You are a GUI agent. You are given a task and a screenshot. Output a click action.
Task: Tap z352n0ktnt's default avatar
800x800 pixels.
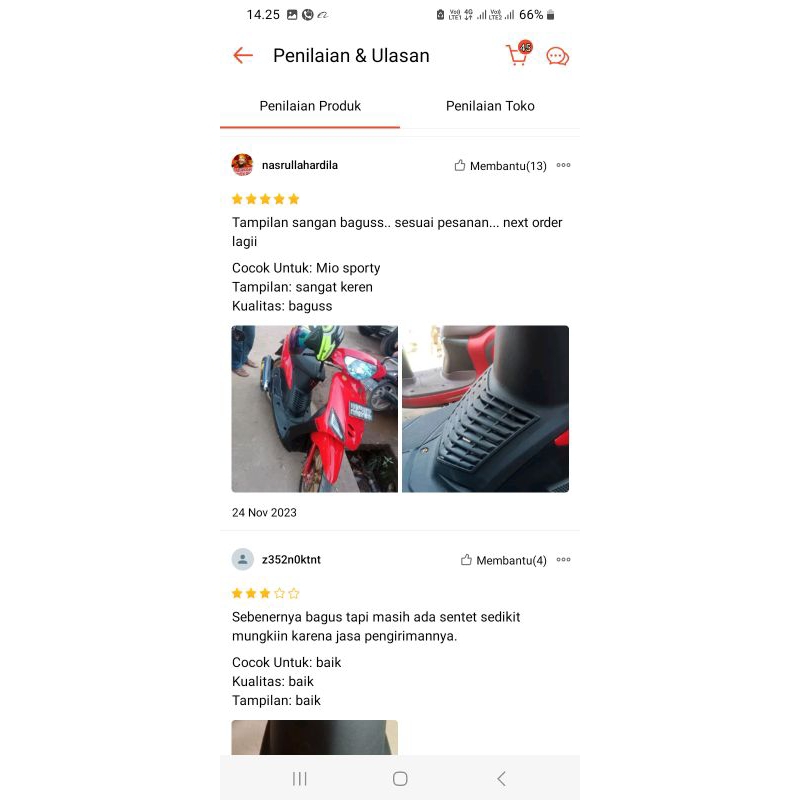[242, 559]
